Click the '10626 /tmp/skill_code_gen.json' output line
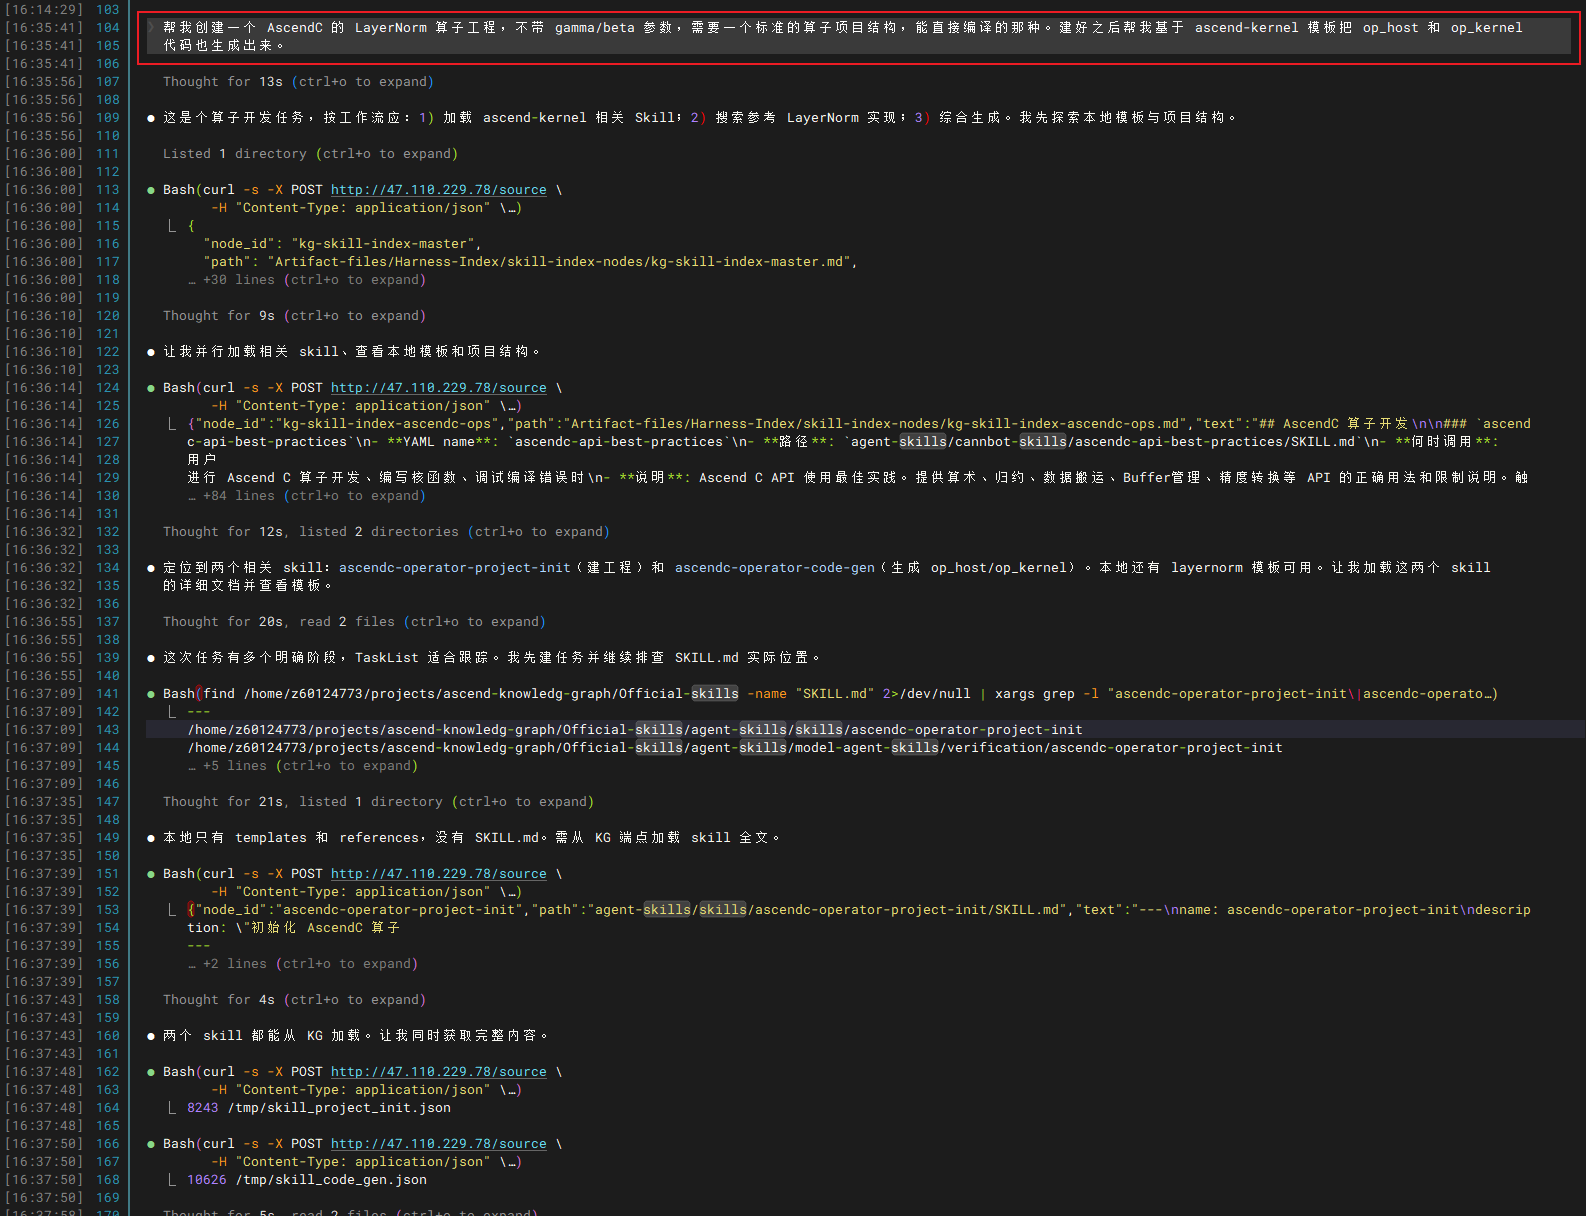The height and width of the screenshot is (1216, 1586). [x=307, y=1180]
